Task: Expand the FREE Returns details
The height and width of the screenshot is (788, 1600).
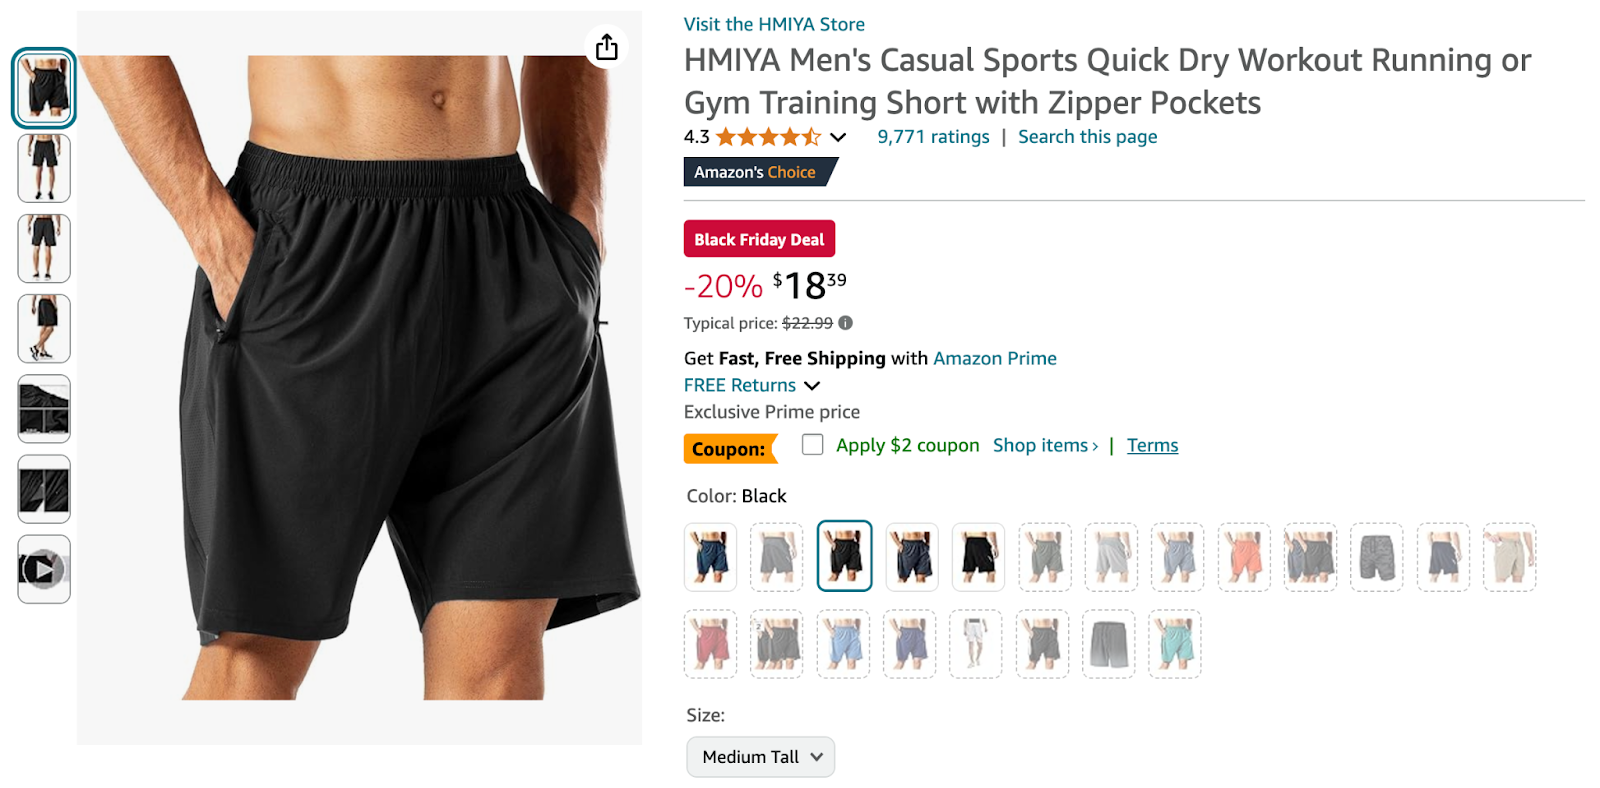Action: pyautogui.click(x=811, y=385)
